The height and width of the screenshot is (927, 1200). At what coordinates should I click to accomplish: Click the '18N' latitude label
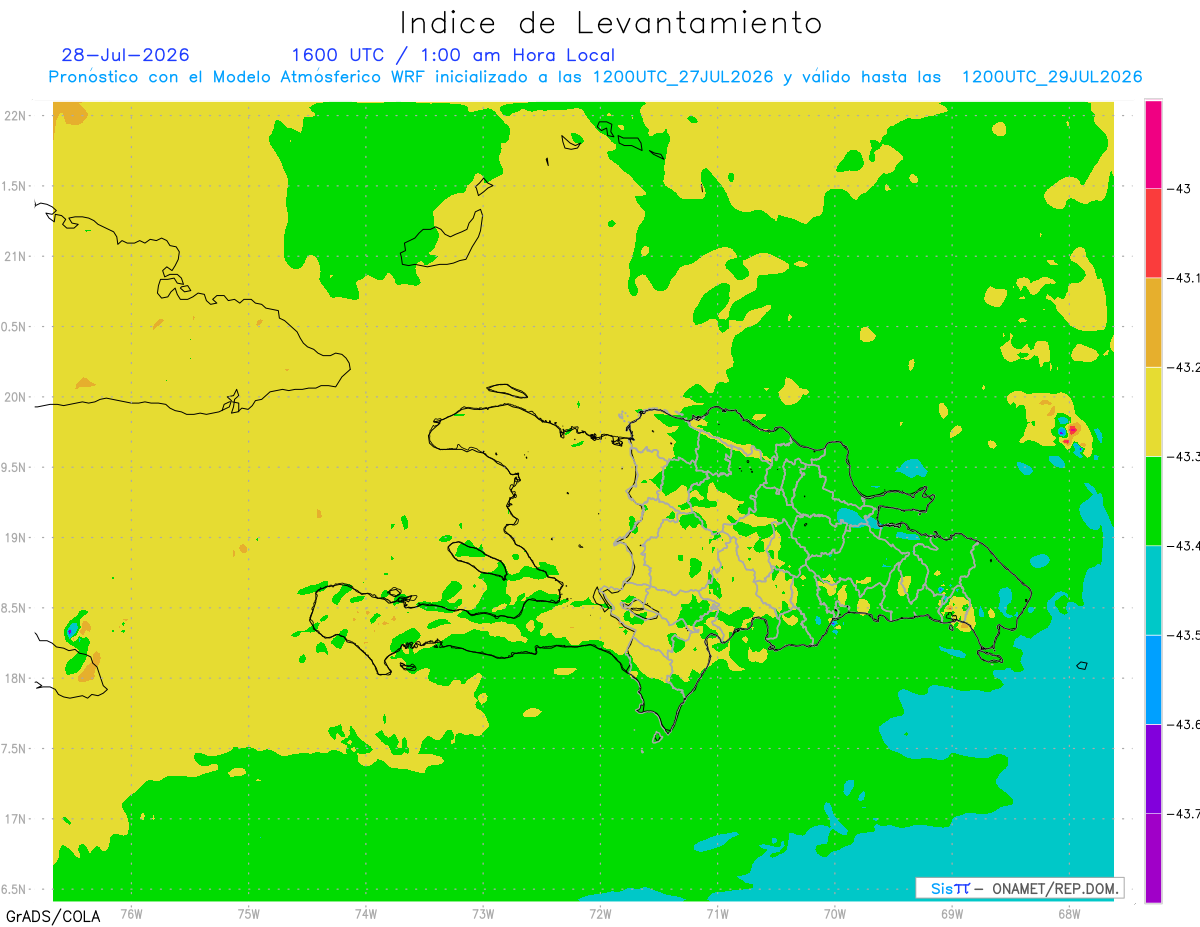[x=16, y=678]
